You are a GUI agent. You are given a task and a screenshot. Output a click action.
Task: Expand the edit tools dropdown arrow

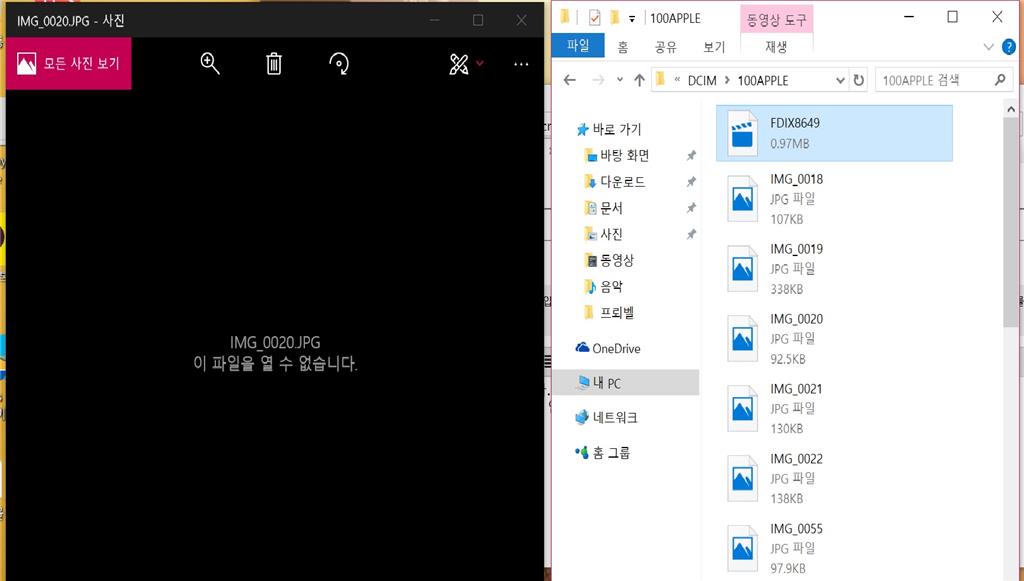click(480, 63)
